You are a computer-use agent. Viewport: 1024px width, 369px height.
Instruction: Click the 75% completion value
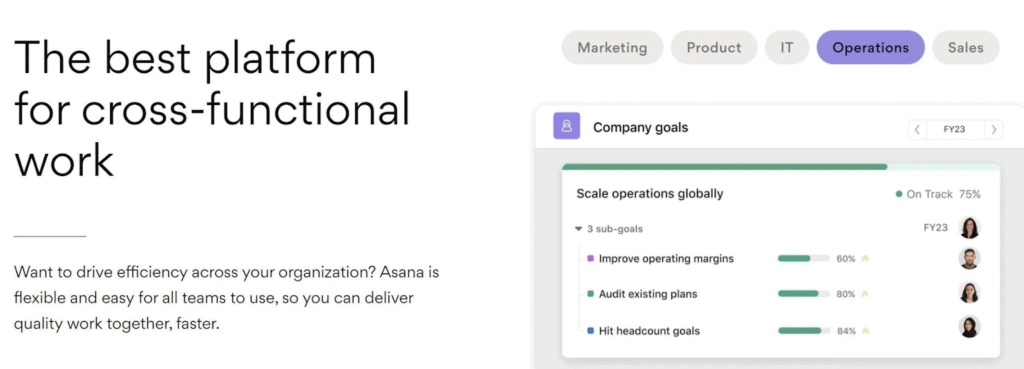pyautogui.click(x=969, y=194)
